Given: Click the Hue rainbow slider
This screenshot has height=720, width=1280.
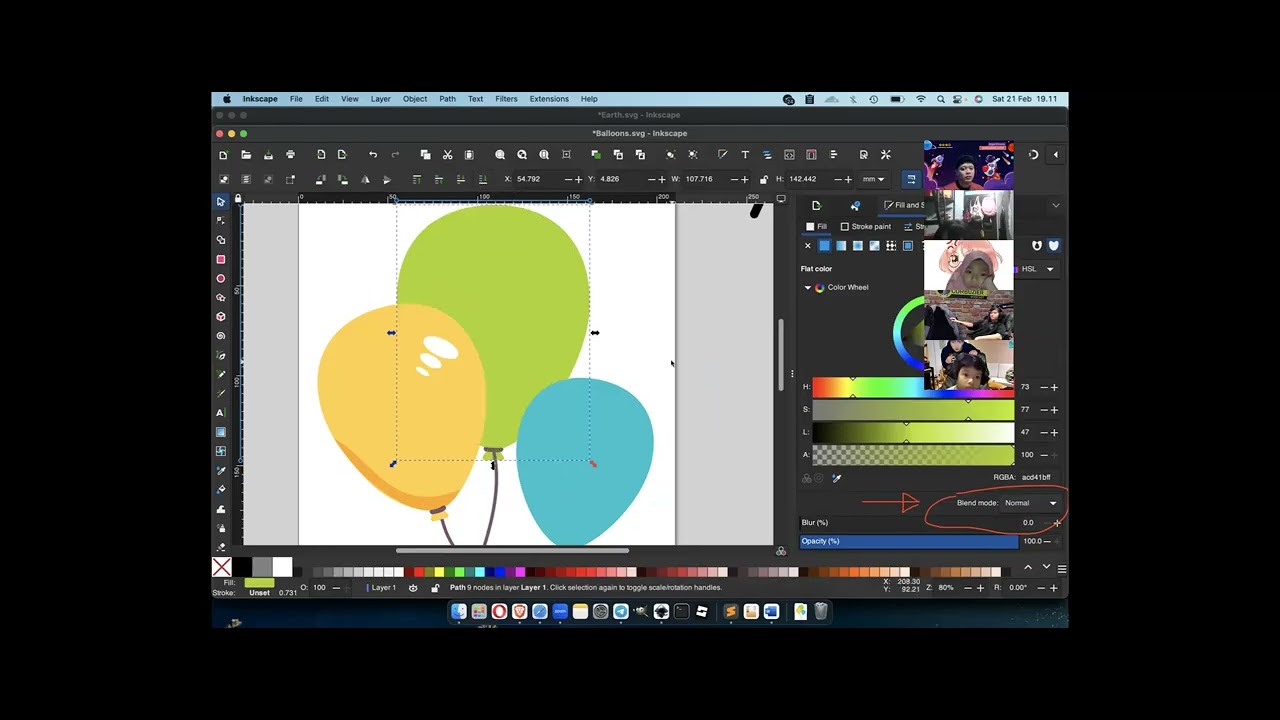Looking at the screenshot, I should pos(913,387).
